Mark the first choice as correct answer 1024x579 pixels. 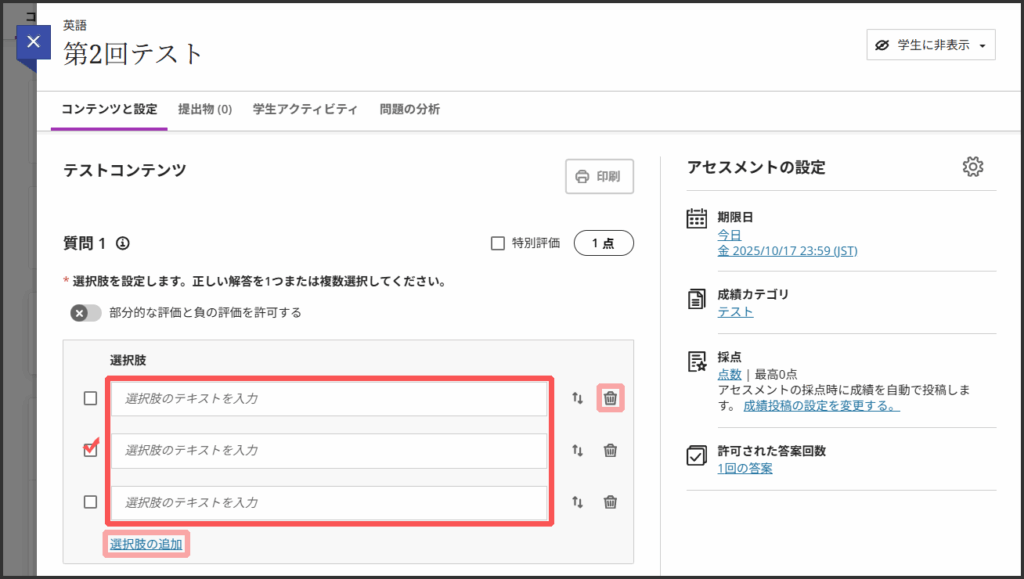pyautogui.click(x=91, y=398)
